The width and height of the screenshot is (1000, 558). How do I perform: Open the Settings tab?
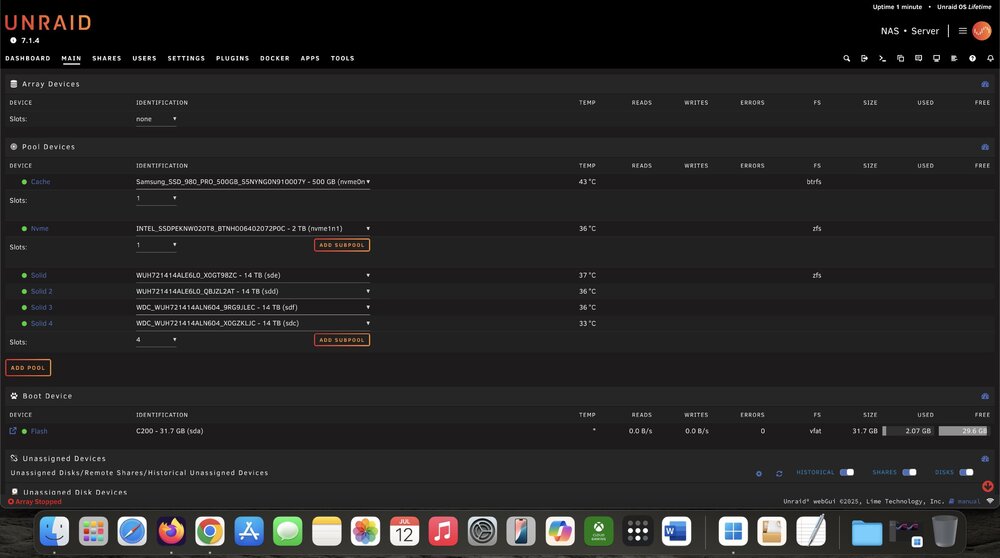186,58
